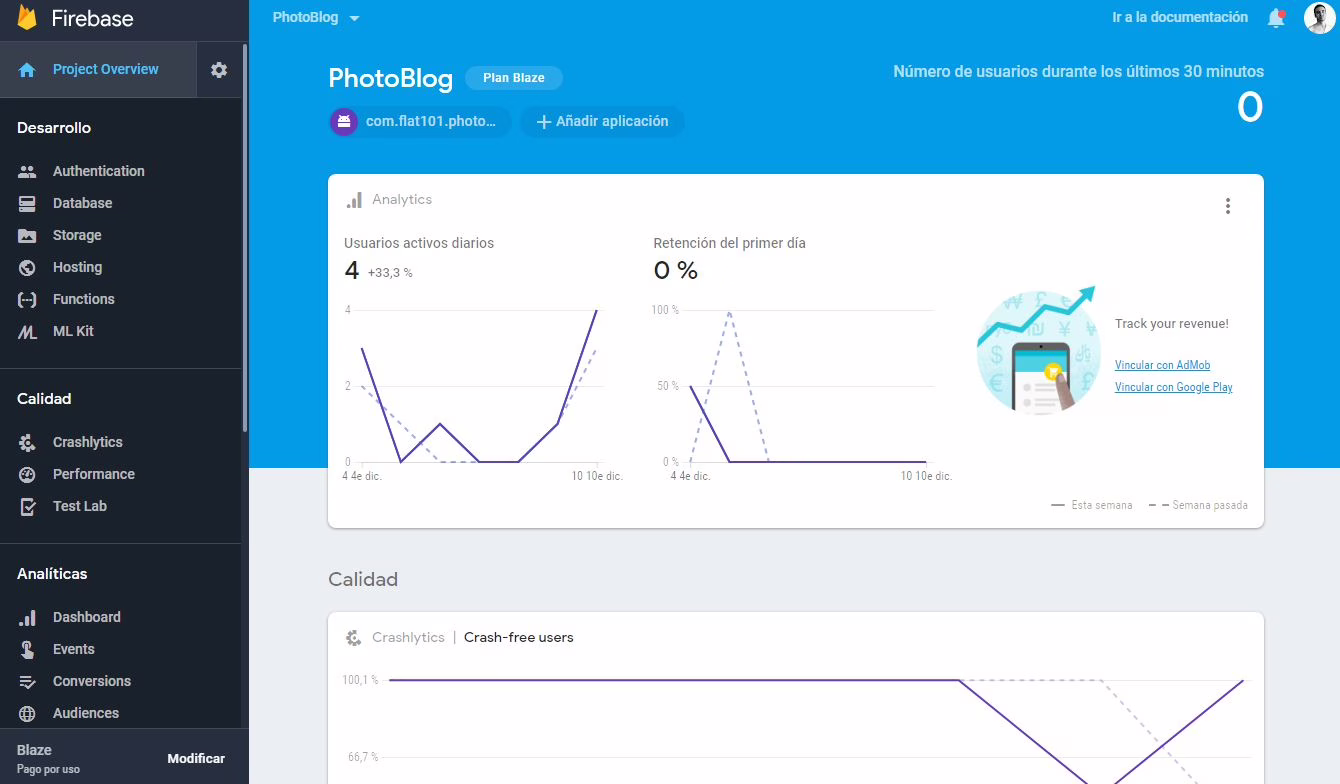
Task: Open project settings gear icon
Action: pos(219,70)
